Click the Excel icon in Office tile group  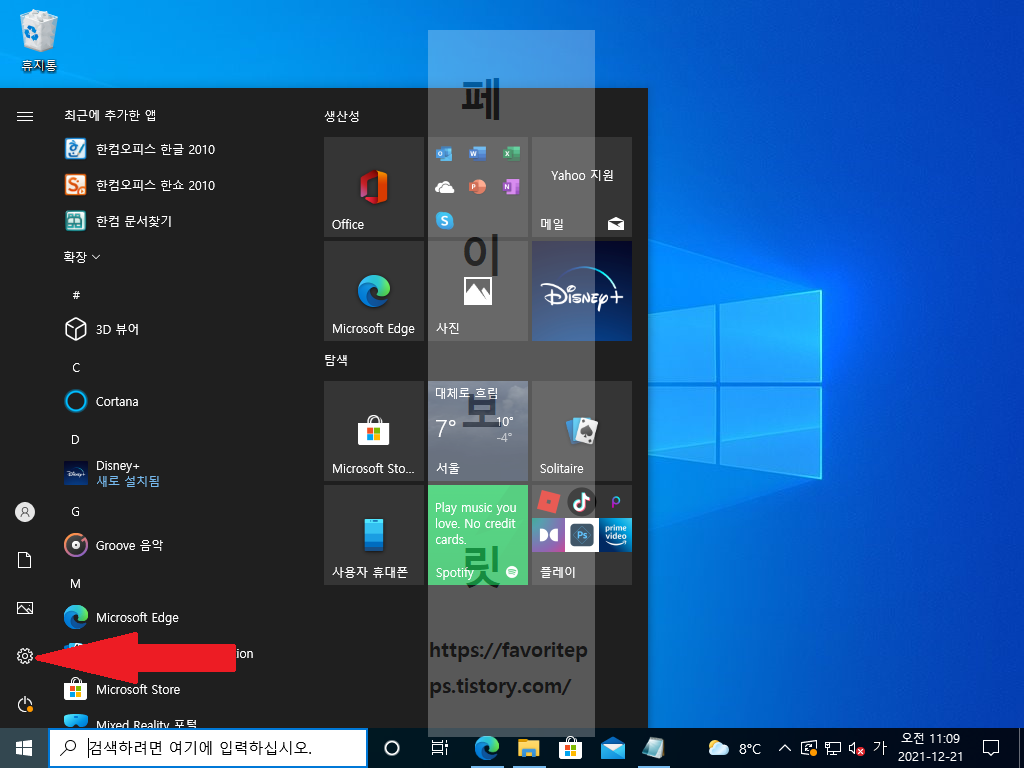511,153
